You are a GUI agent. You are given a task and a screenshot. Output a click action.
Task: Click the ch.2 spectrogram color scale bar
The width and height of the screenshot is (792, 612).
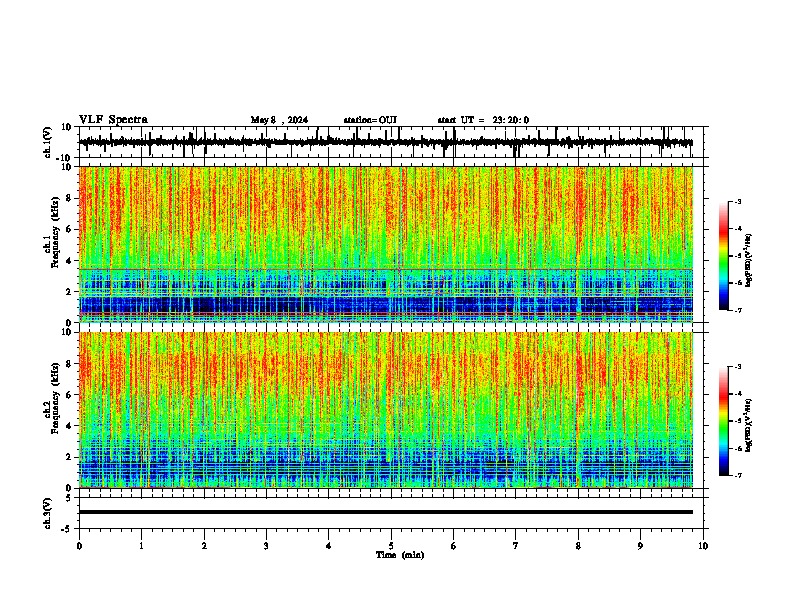[x=724, y=421]
